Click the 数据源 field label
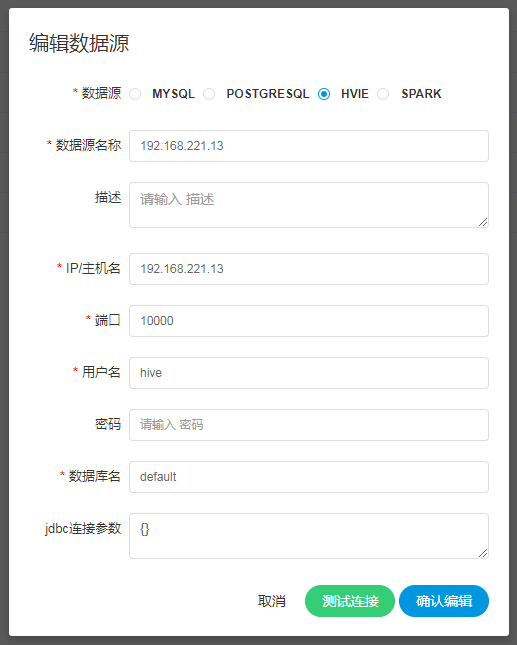517x645 pixels. (101, 93)
